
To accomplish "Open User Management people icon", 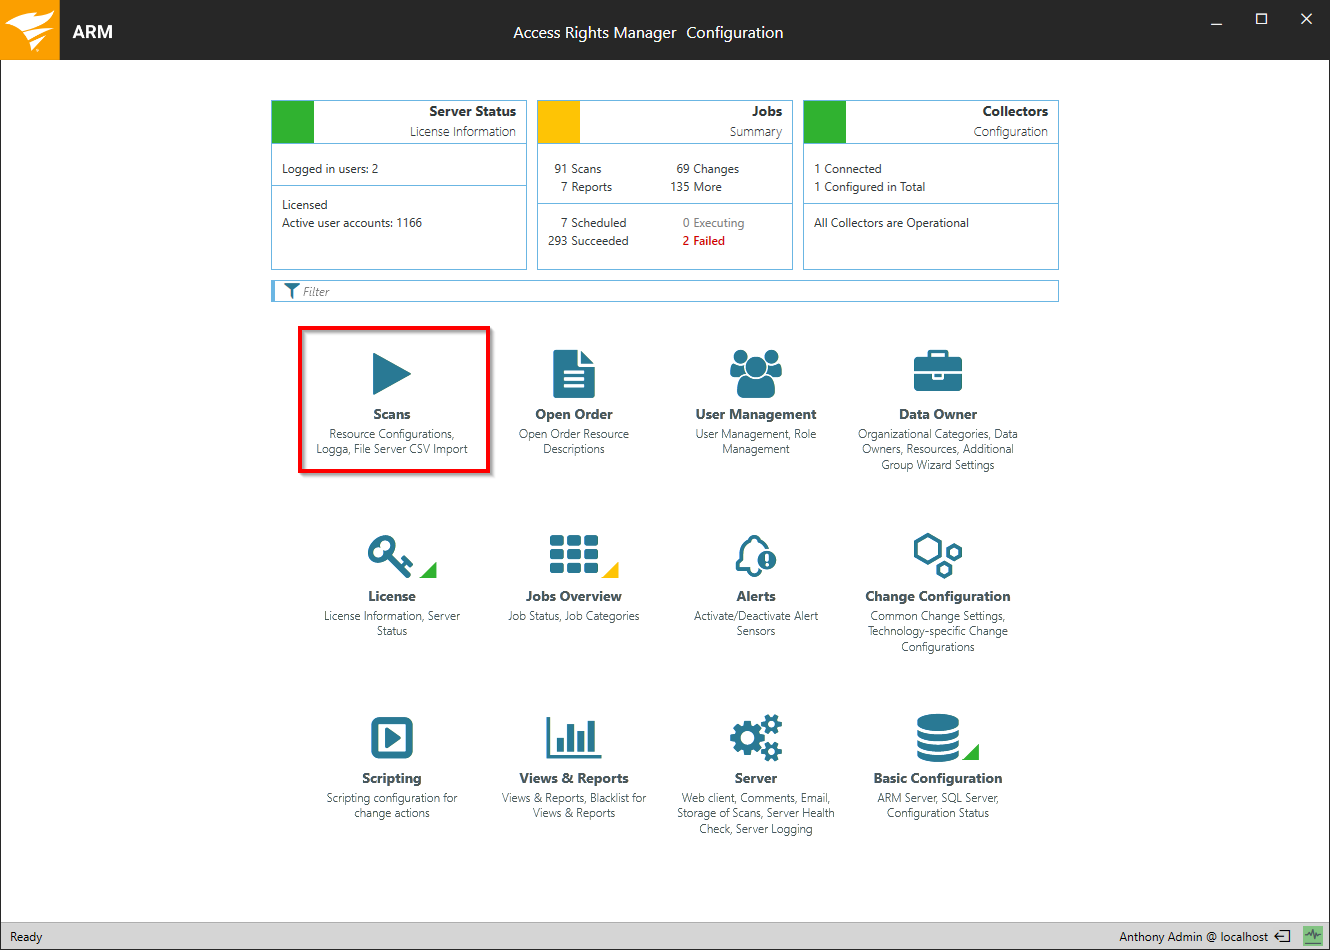I will pyautogui.click(x=756, y=375).
